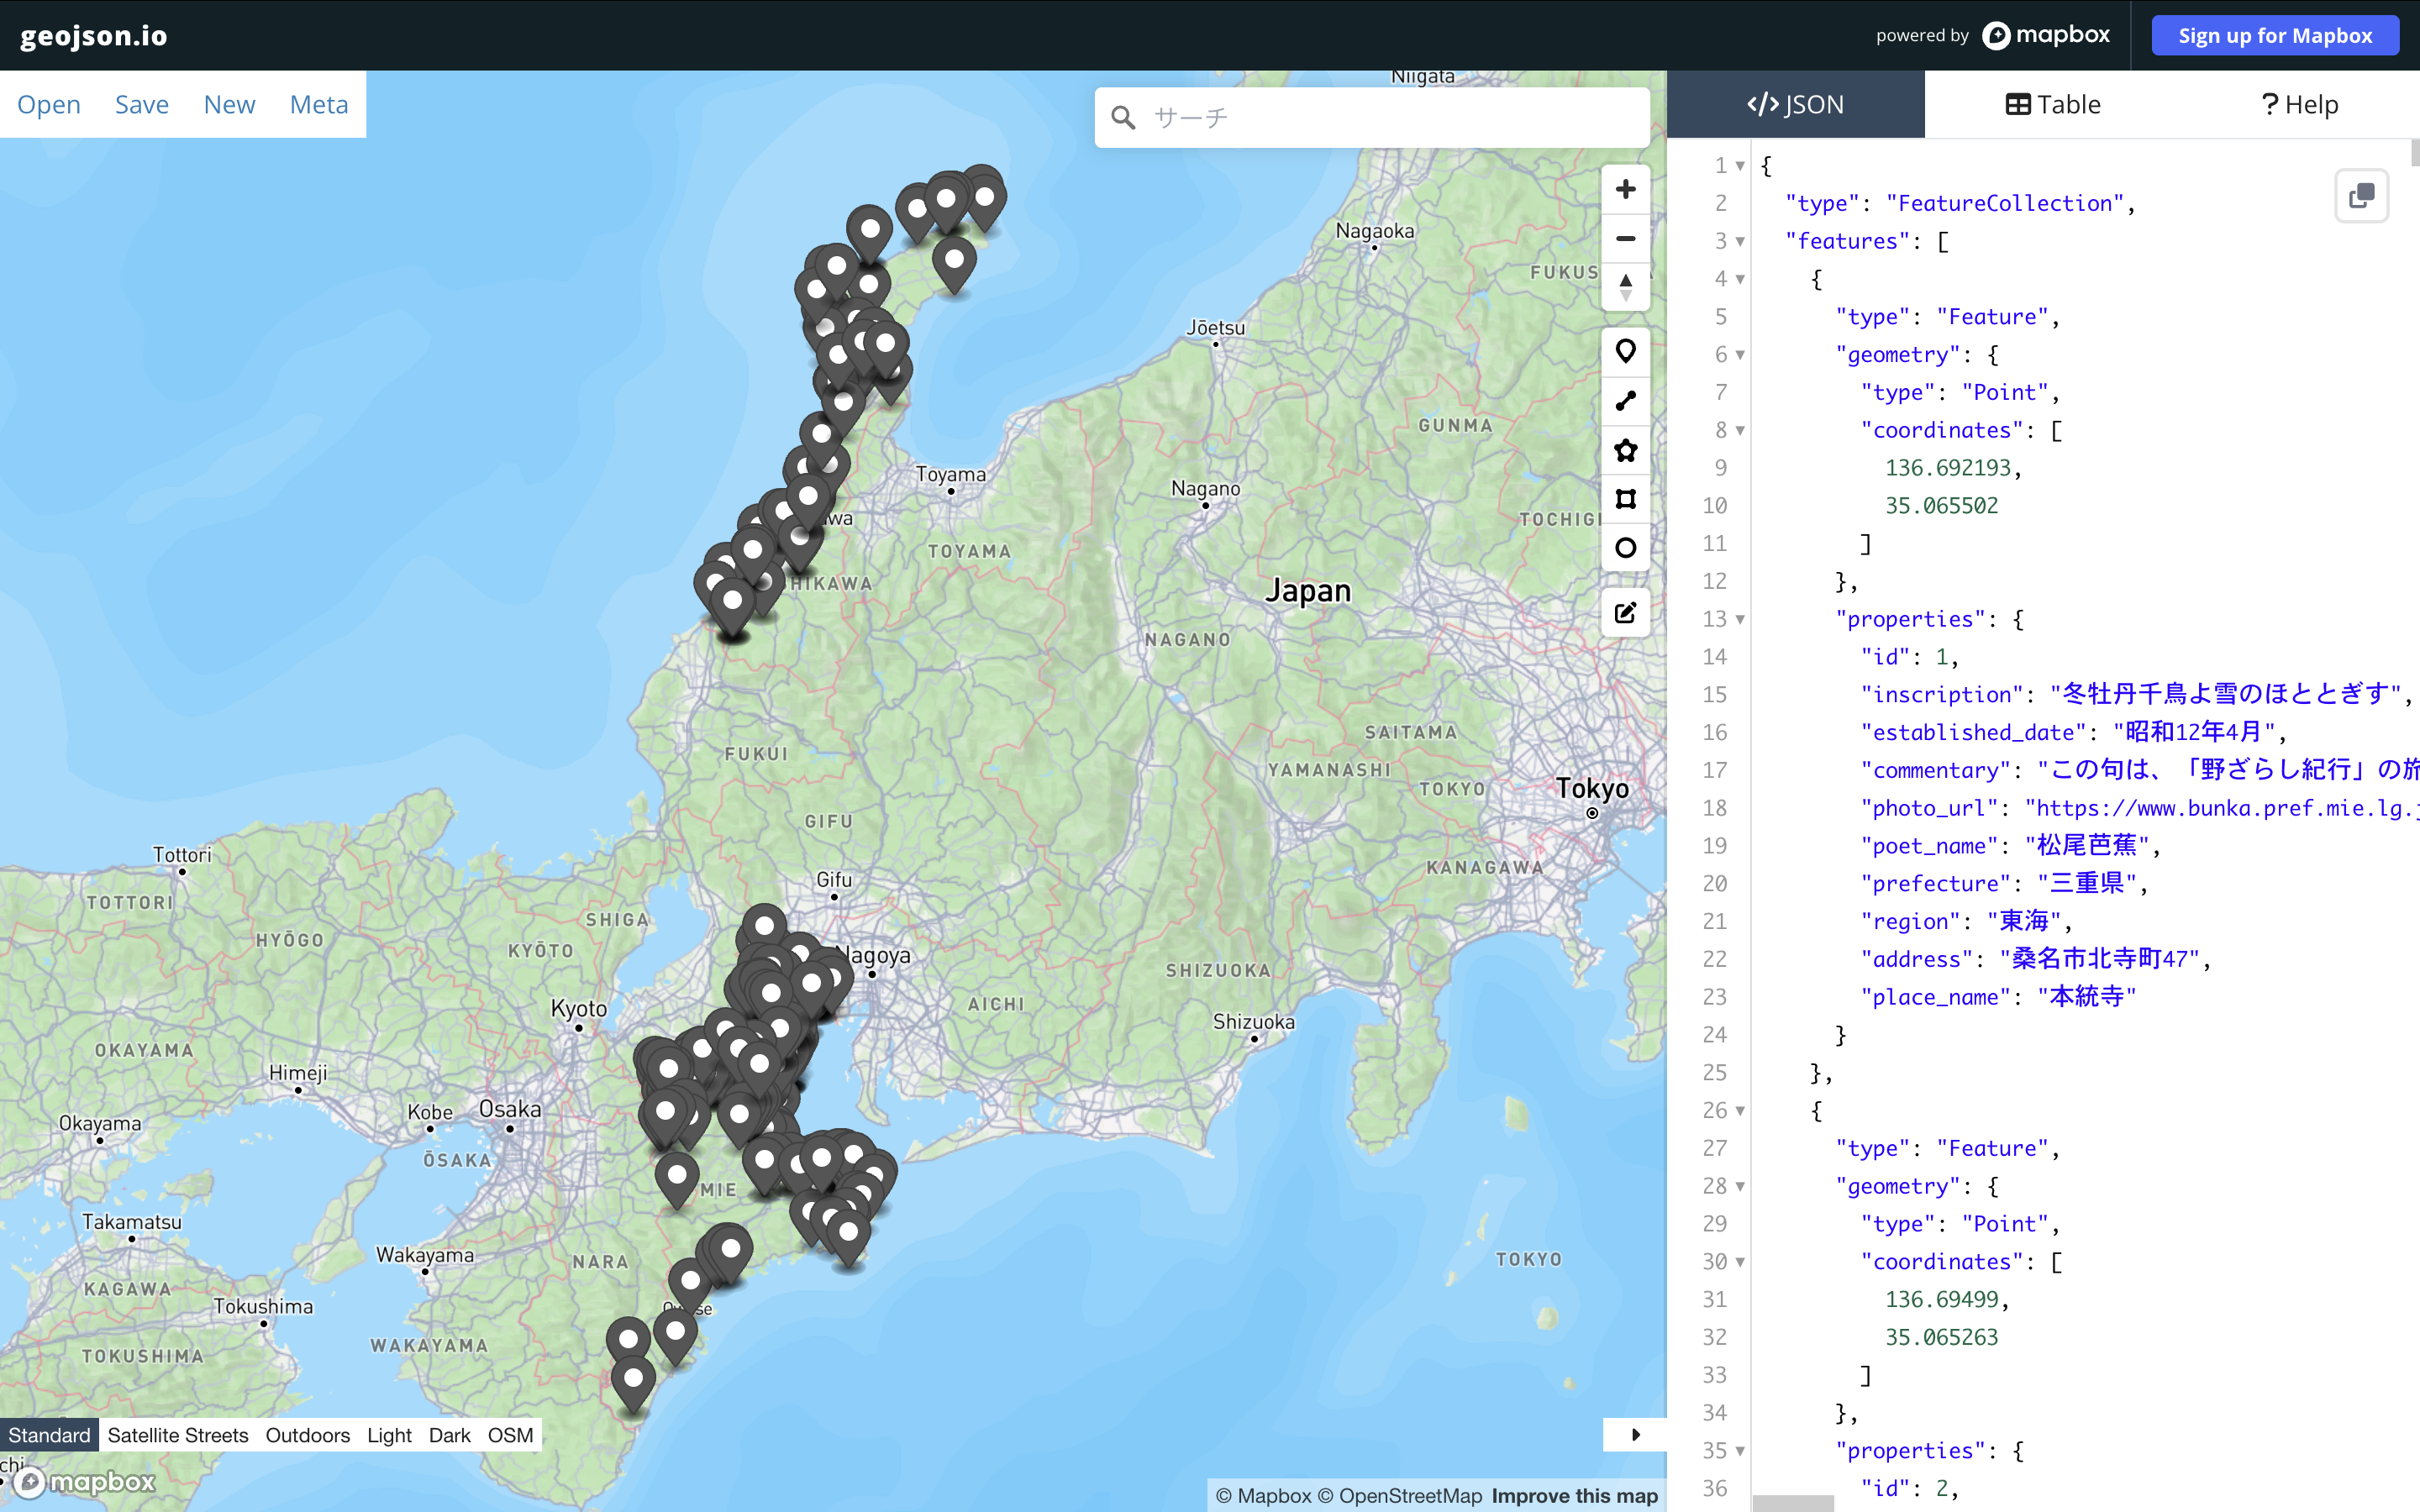The width and height of the screenshot is (2420, 1512).
Task: Open the Meta menu
Action: point(318,104)
